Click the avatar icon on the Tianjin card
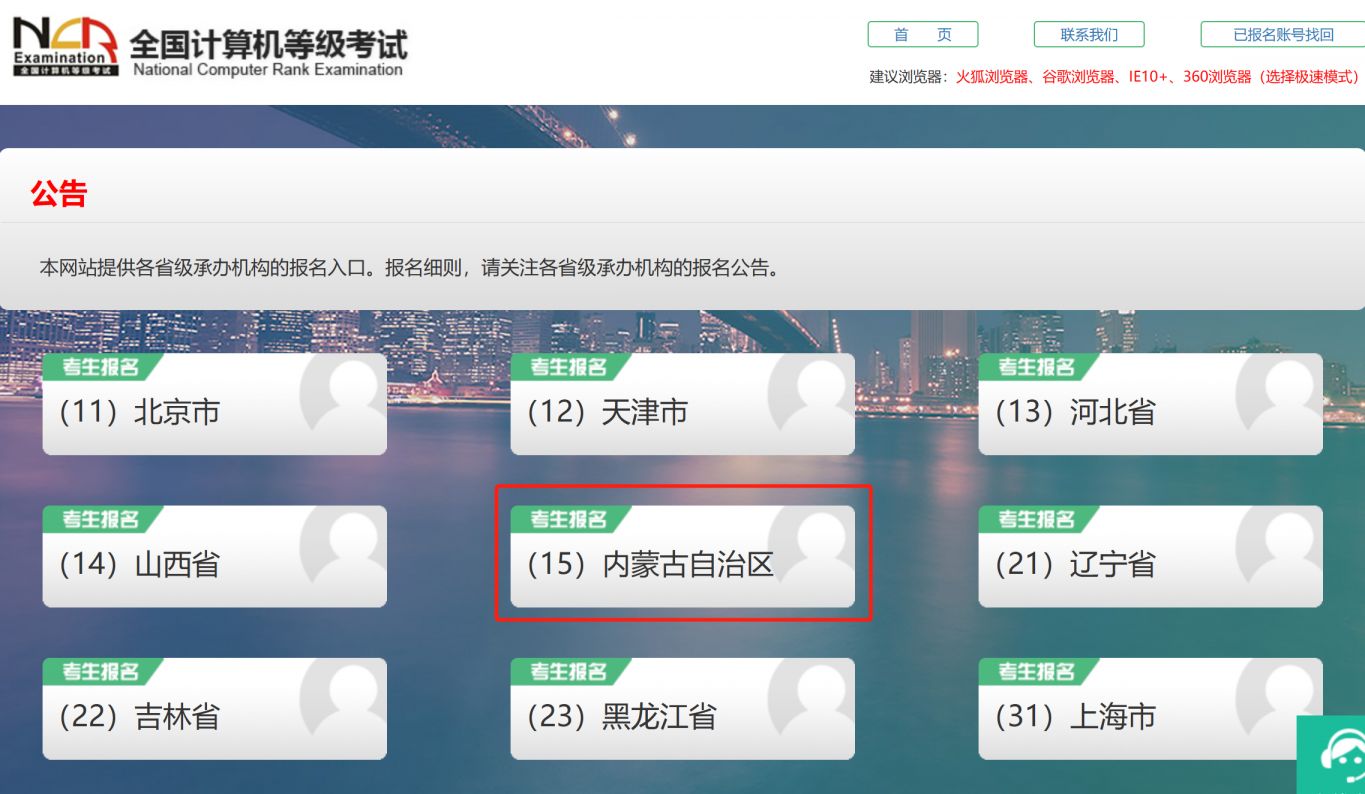Screen dimensions: 1365x794 (x=811, y=393)
